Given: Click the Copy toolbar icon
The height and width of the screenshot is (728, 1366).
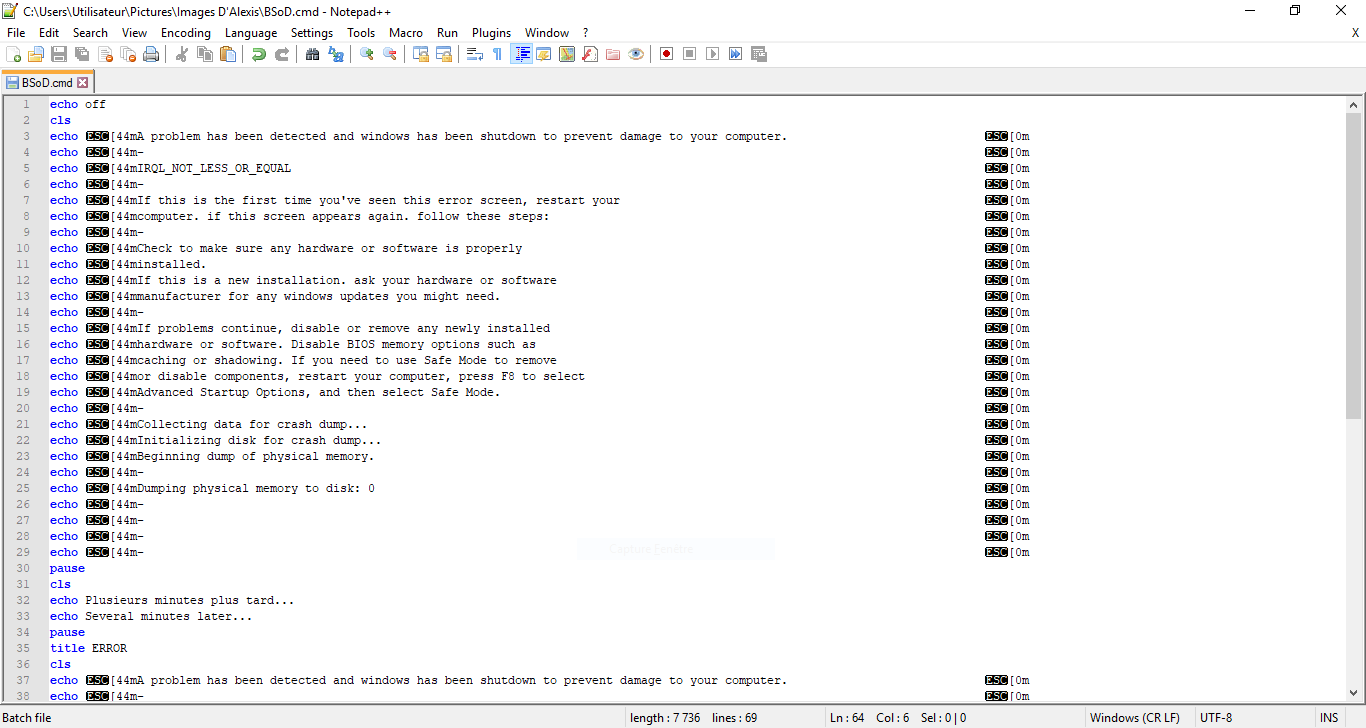Looking at the screenshot, I should [x=205, y=54].
